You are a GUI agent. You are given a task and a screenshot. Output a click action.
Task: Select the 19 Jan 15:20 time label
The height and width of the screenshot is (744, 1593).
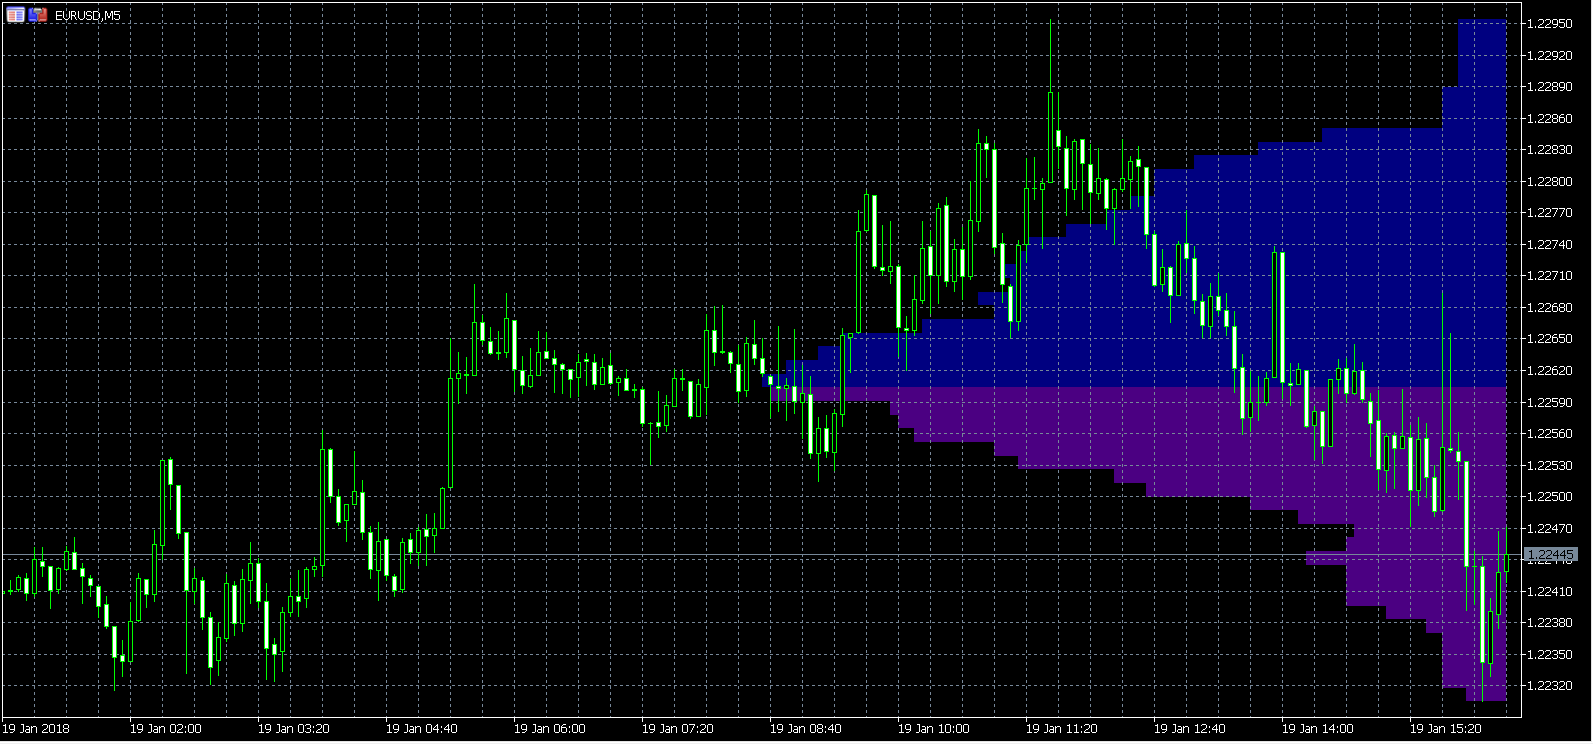tap(1445, 729)
